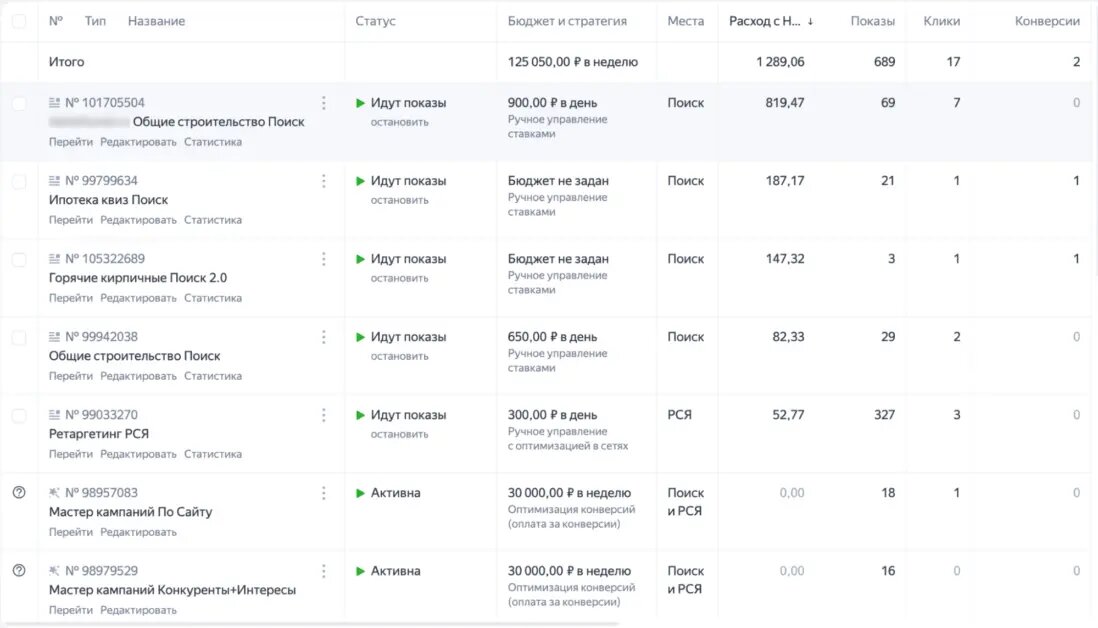Open three-dot menu for campaign 101705504
The width and height of the screenshot is (1098, 628).
[323, 103]
